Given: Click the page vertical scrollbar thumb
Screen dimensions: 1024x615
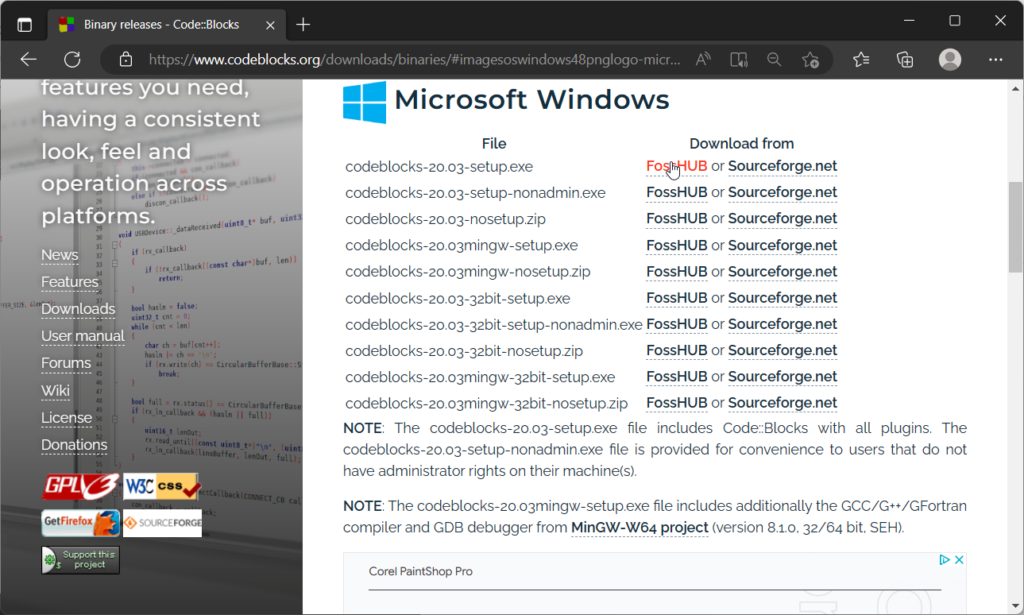Looking at the screenshot, I should click(1016, 227).
